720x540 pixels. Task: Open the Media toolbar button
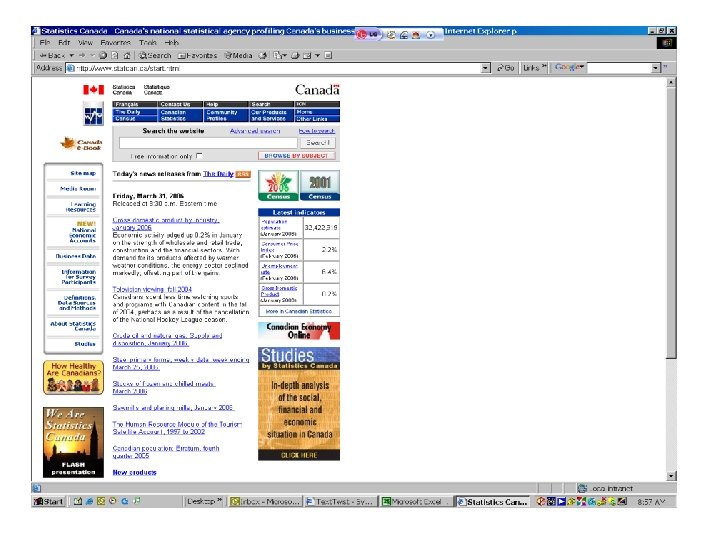(238, 56)
